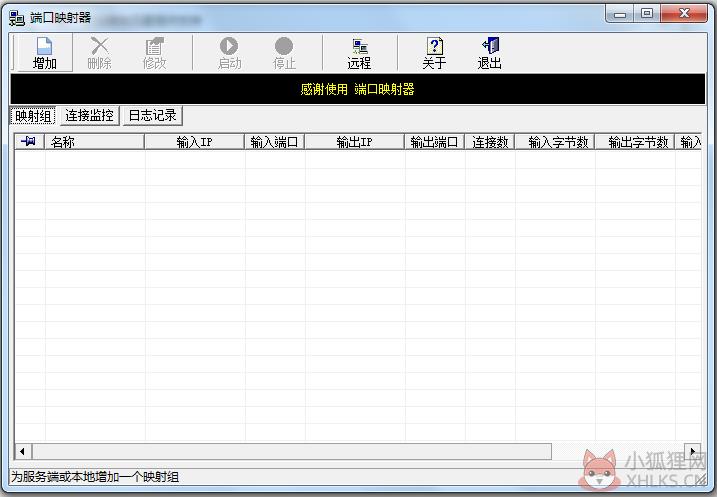Click the 感谢使用 端口映射器 banner text
The height and width of the screenshot is (497, 717).
(x=358, y=89)
